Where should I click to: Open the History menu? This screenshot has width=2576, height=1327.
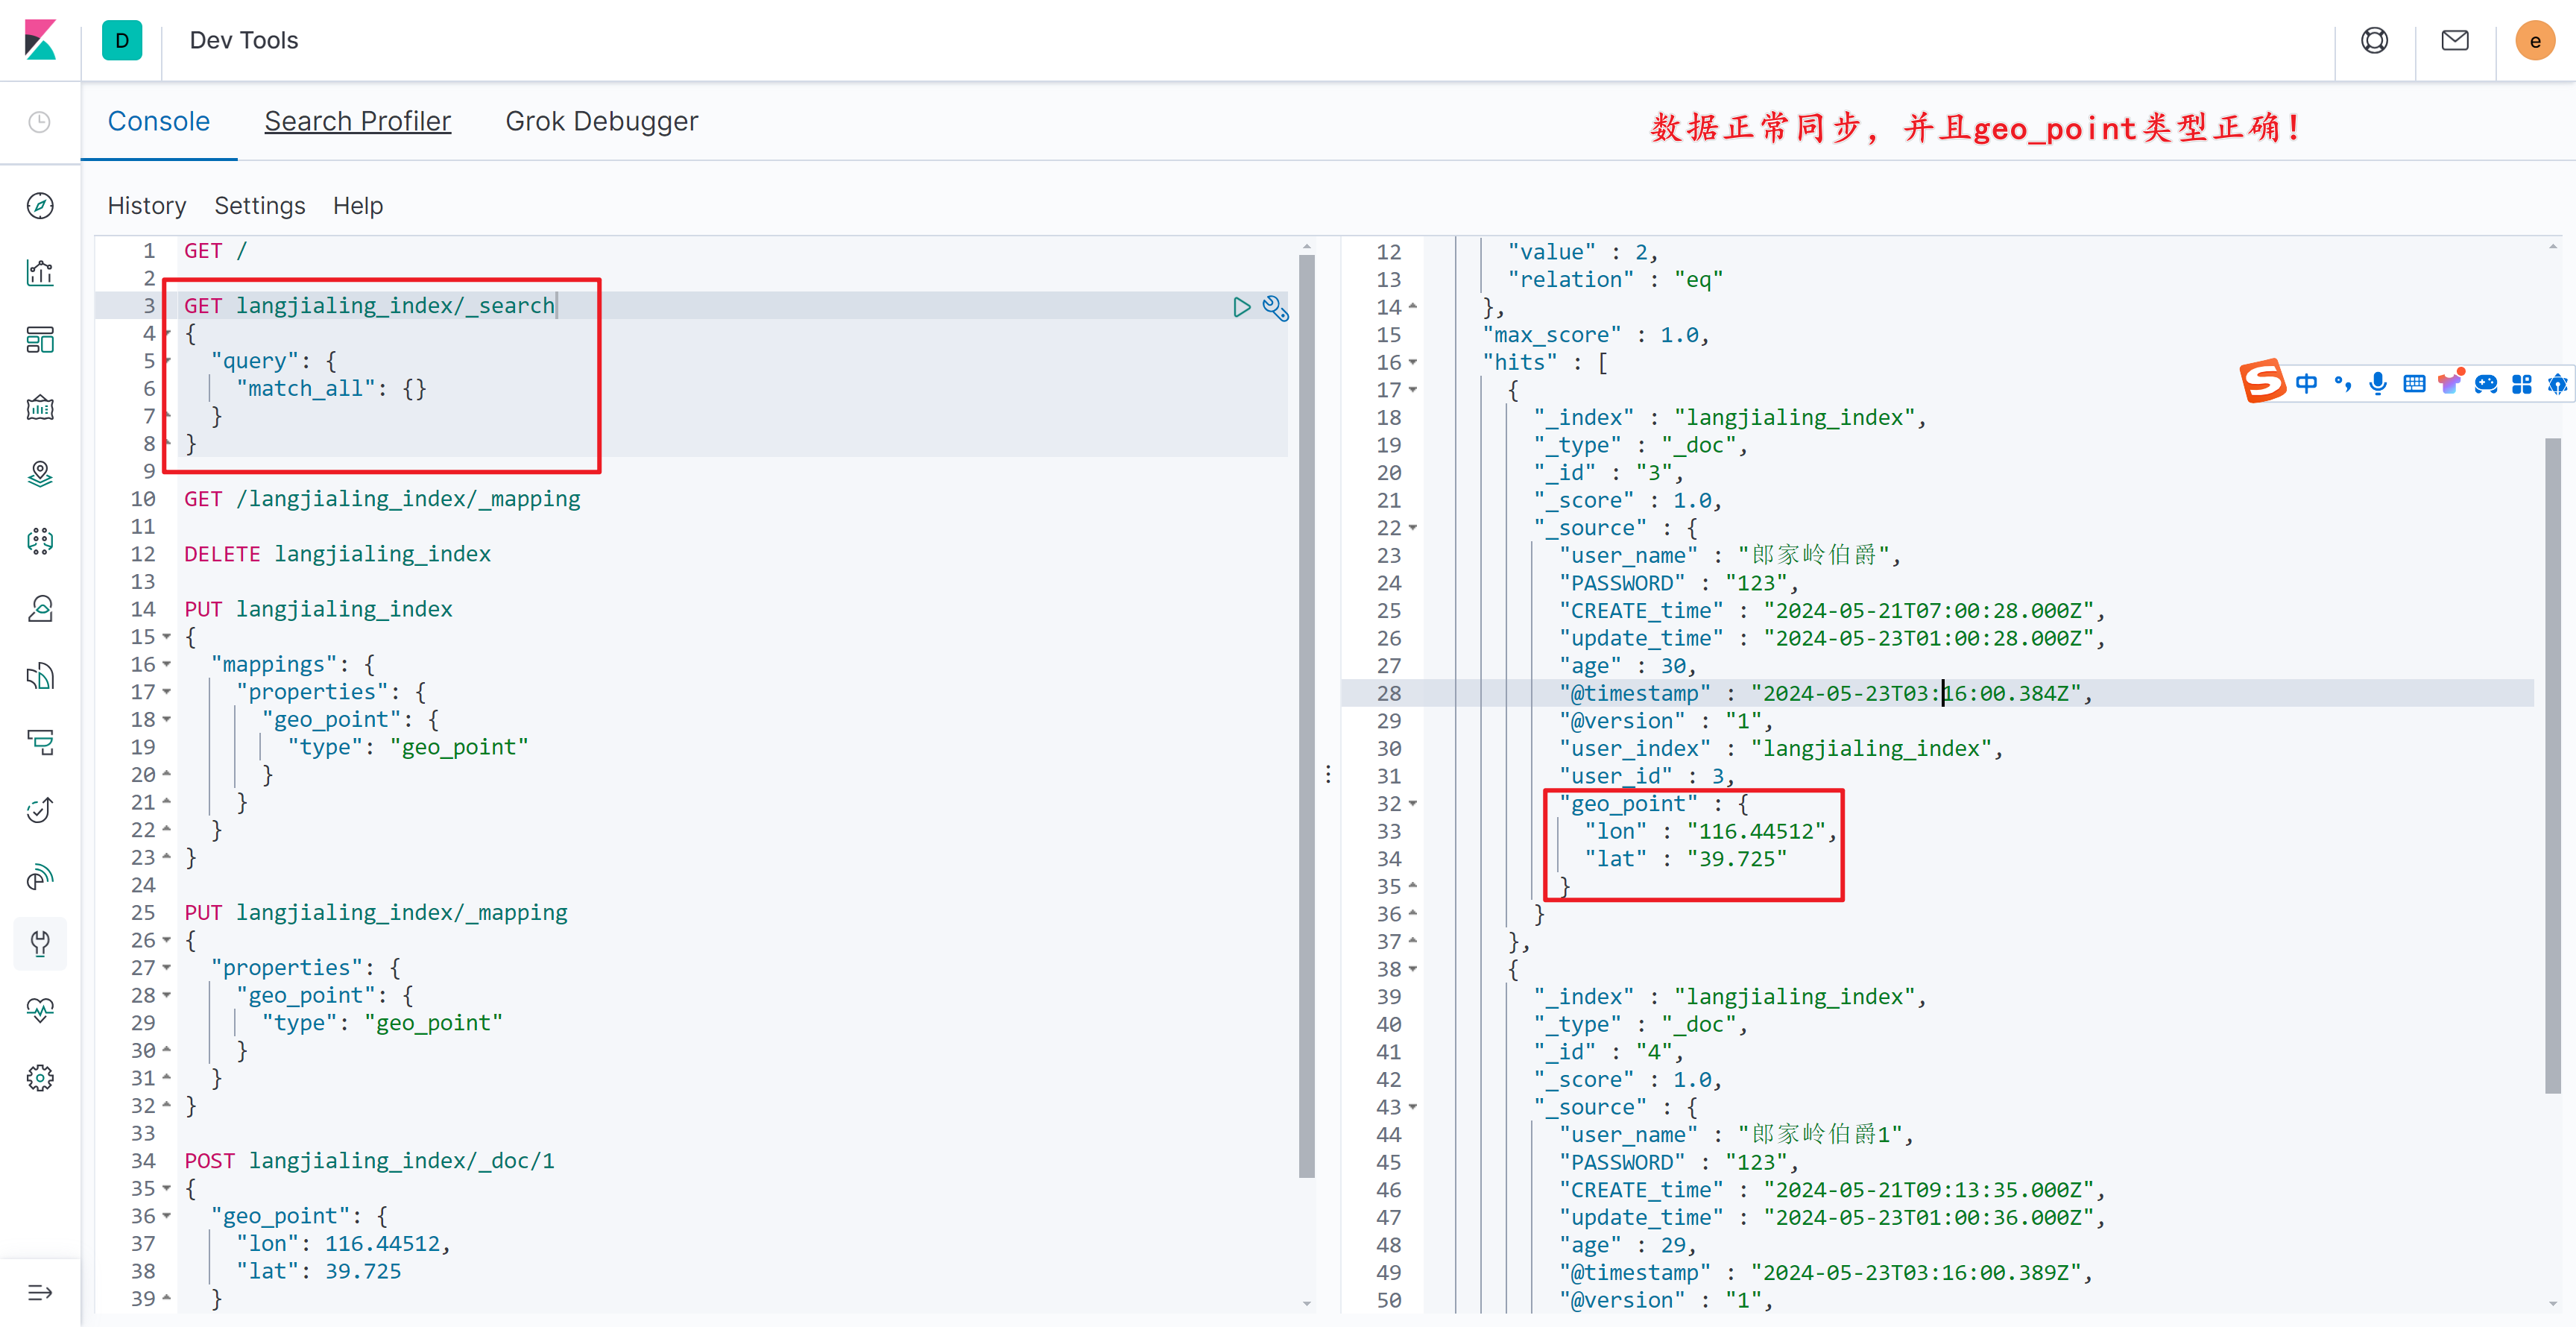coord(147,206)
